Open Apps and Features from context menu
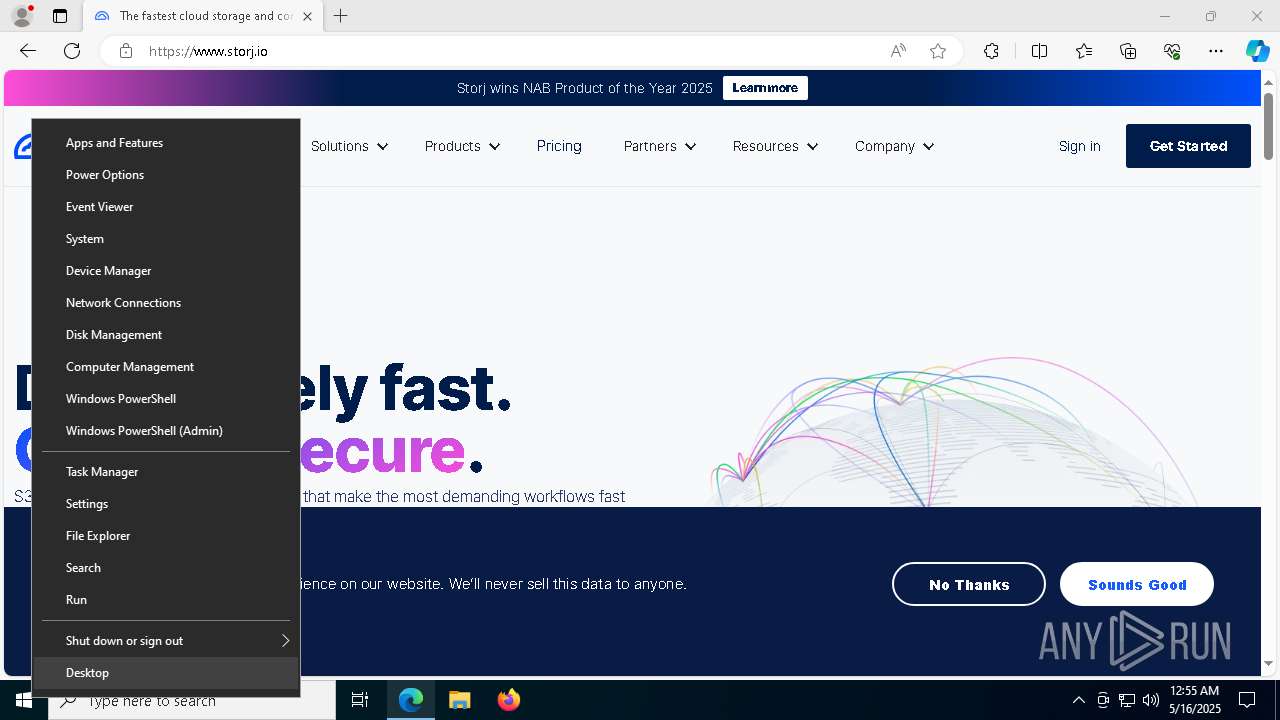 click(x=166, y=143)
